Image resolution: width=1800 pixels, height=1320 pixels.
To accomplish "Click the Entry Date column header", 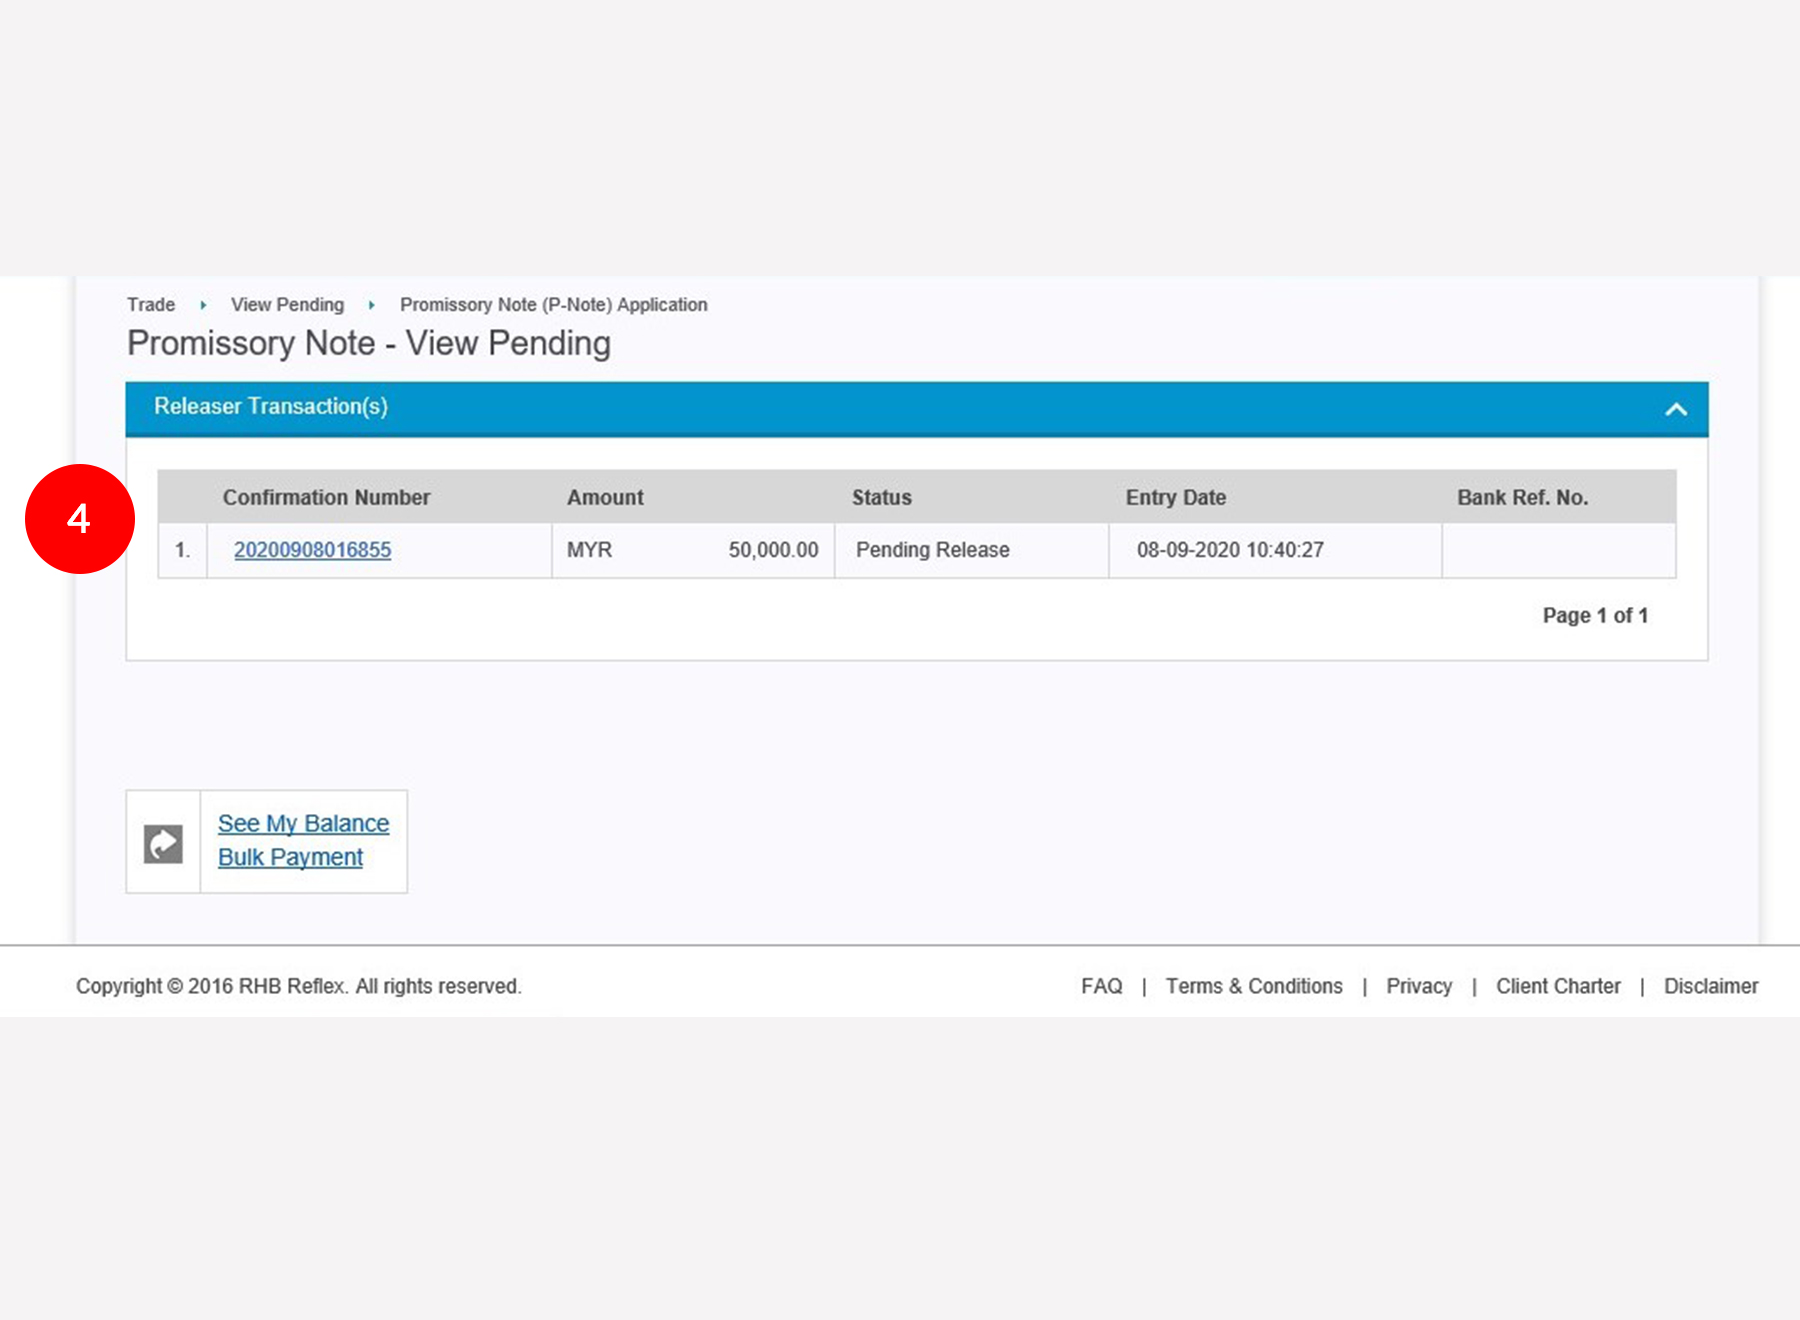I will click(x=1175, y=497).
